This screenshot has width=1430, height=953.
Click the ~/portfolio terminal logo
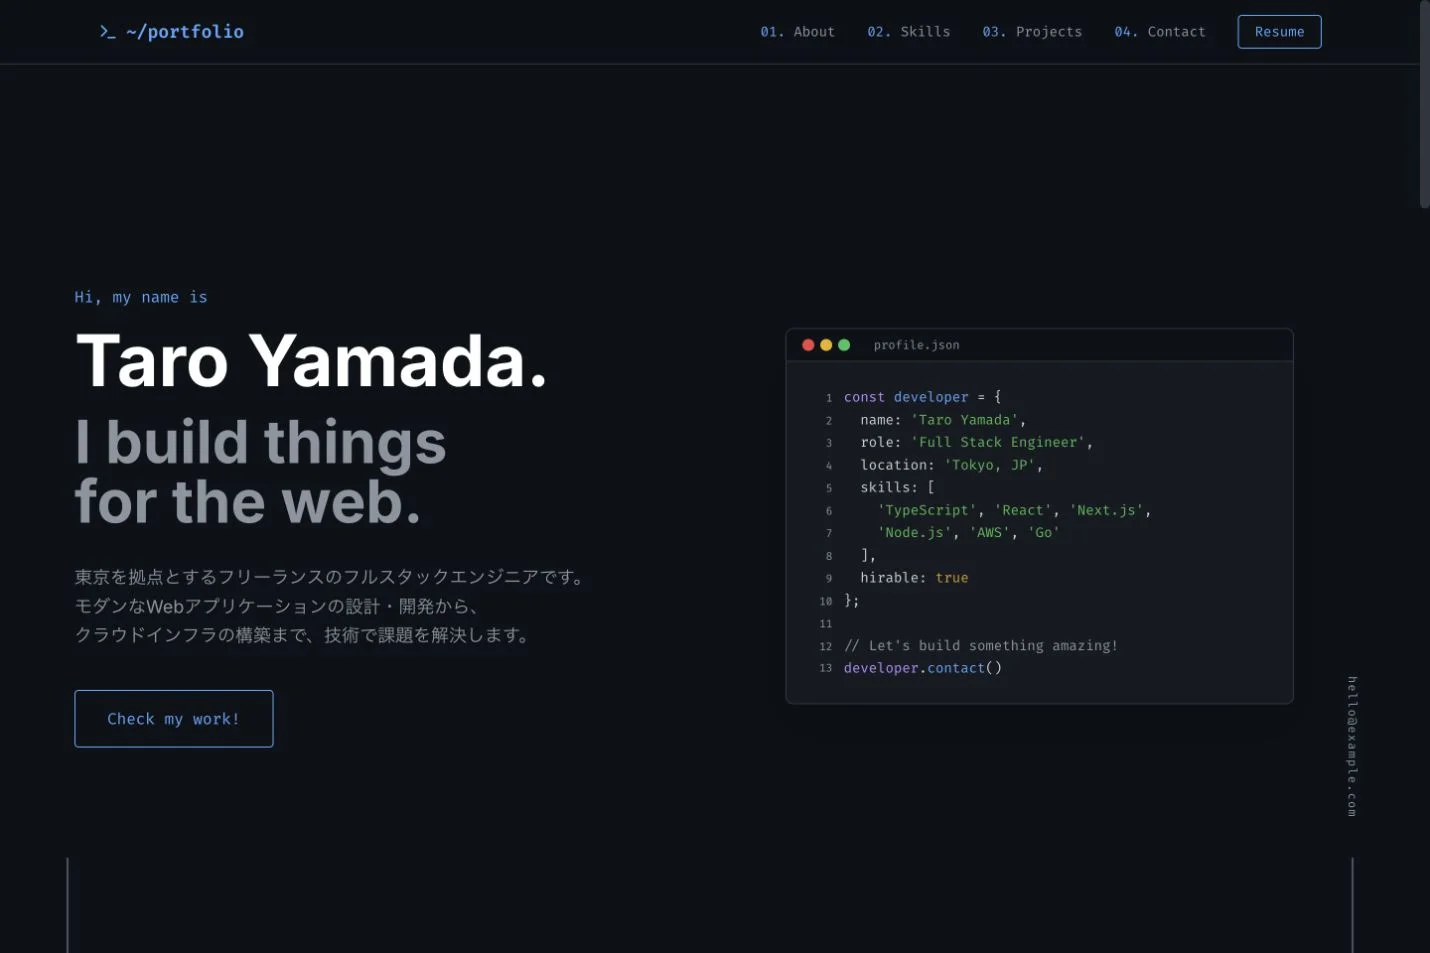point(172,32)
